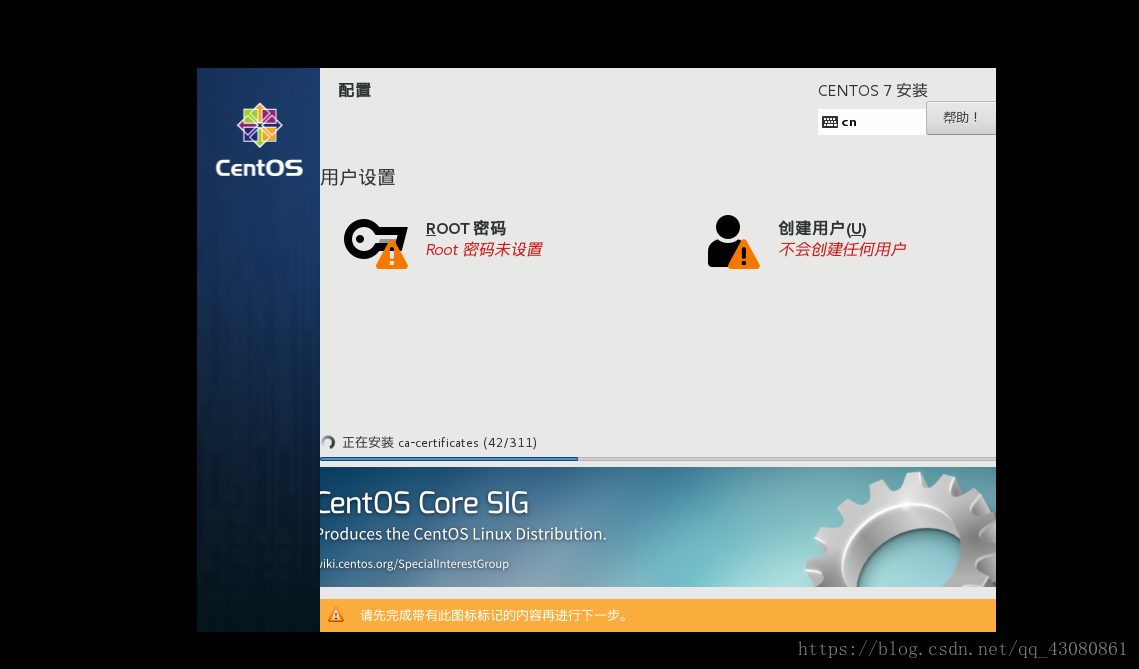The height and width of the screenshot is (669, 1139).
Task: Click the 'CENTOS 7 安装' title
Action: point(872,91)
